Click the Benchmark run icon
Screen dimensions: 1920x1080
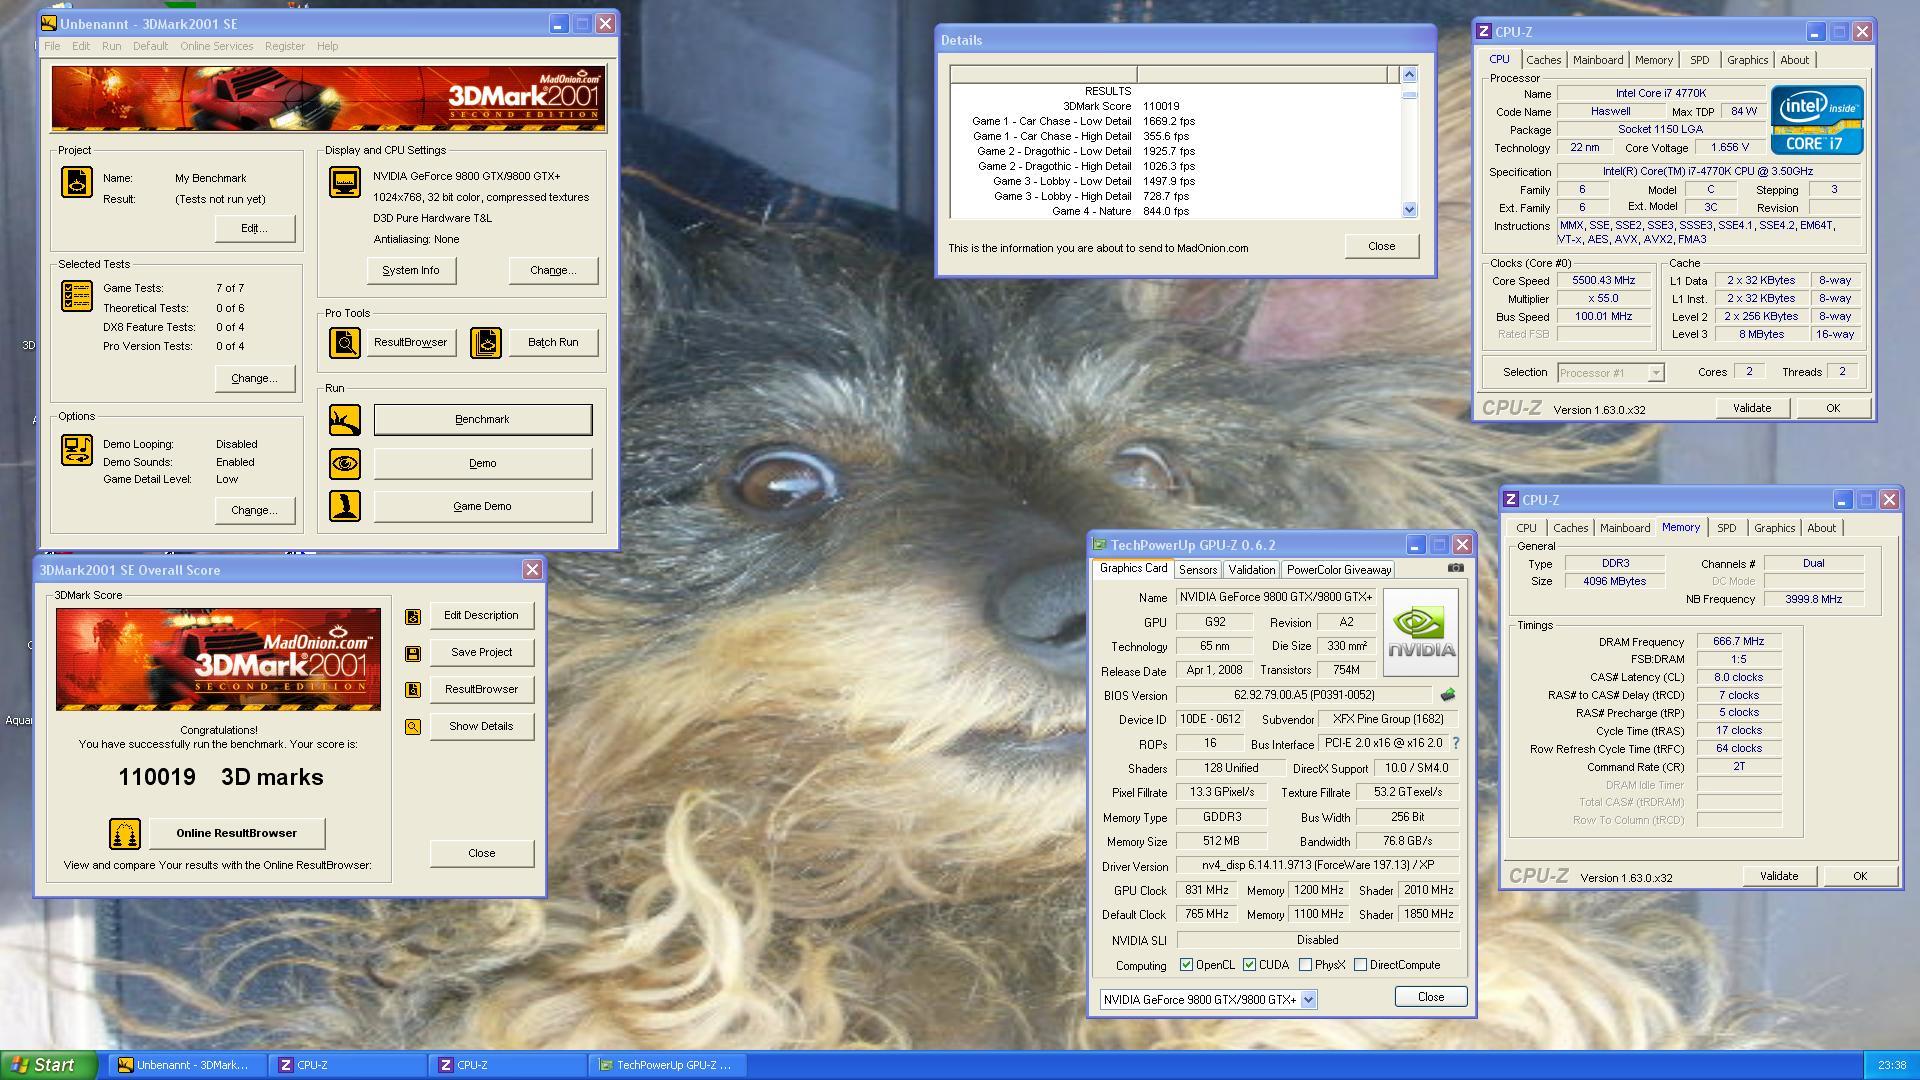(x=345, y=420)
